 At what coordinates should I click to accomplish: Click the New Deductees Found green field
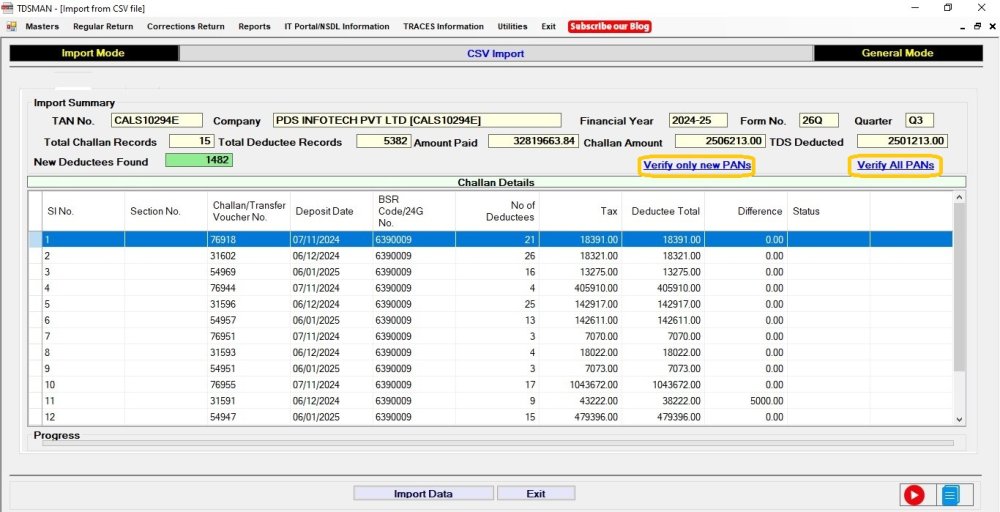[198, 160]
